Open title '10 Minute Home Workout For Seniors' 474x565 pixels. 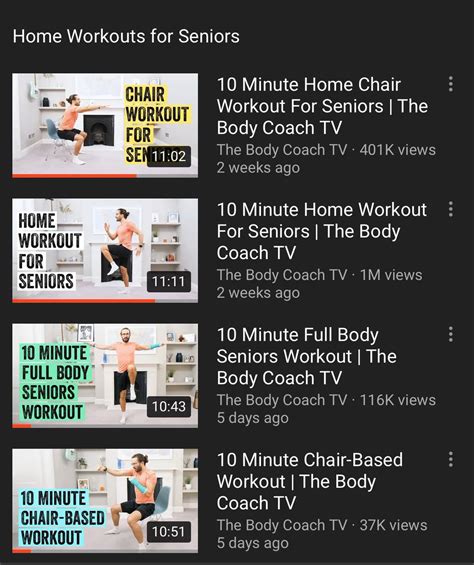point(322,231)
